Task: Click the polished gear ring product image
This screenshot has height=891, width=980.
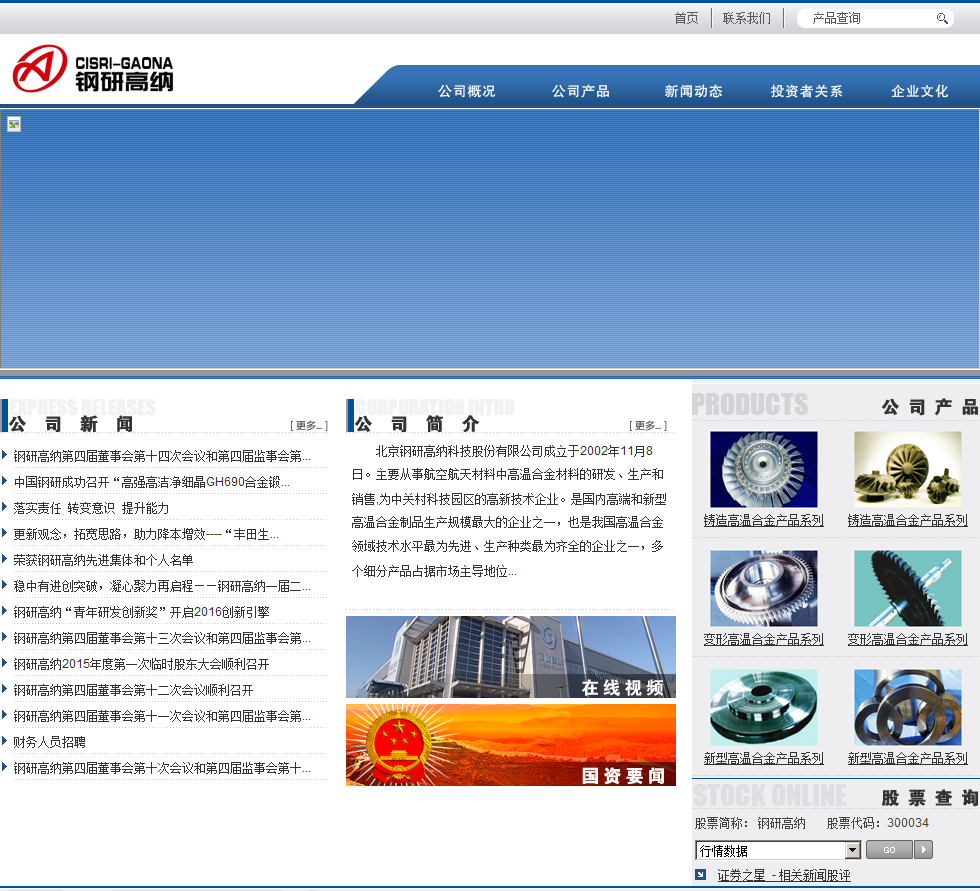Action: [x=764, y=588]
